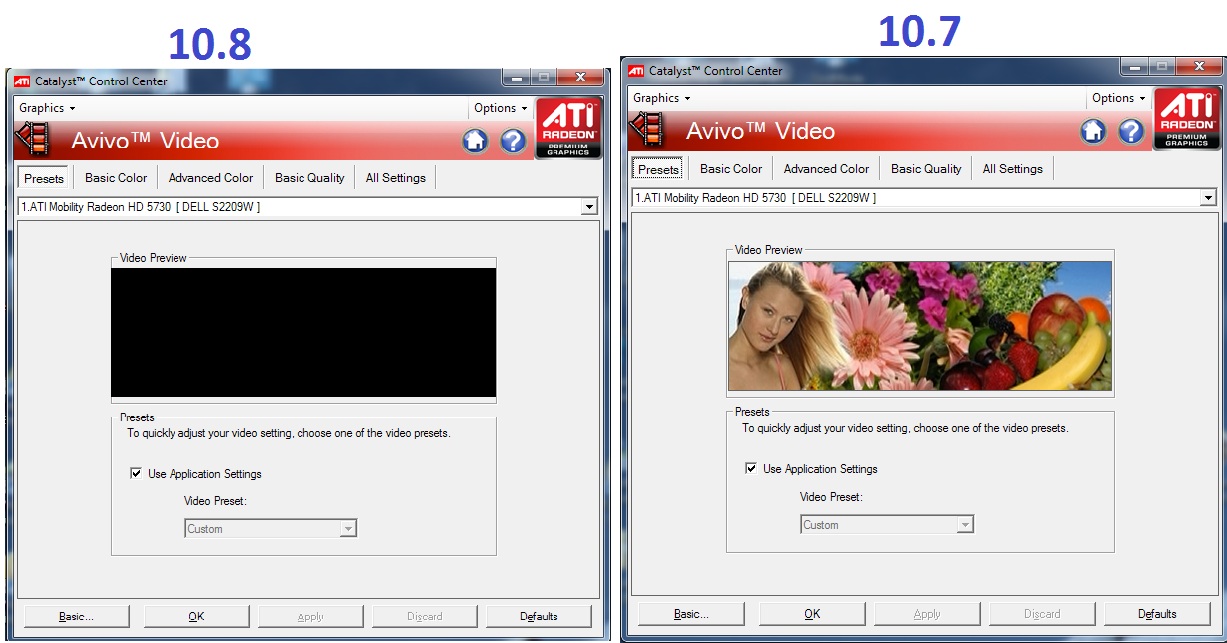Screen dimensions: 1227x643
Task: Click the black video preview in the 10.8 window
Action: (303, 332)
